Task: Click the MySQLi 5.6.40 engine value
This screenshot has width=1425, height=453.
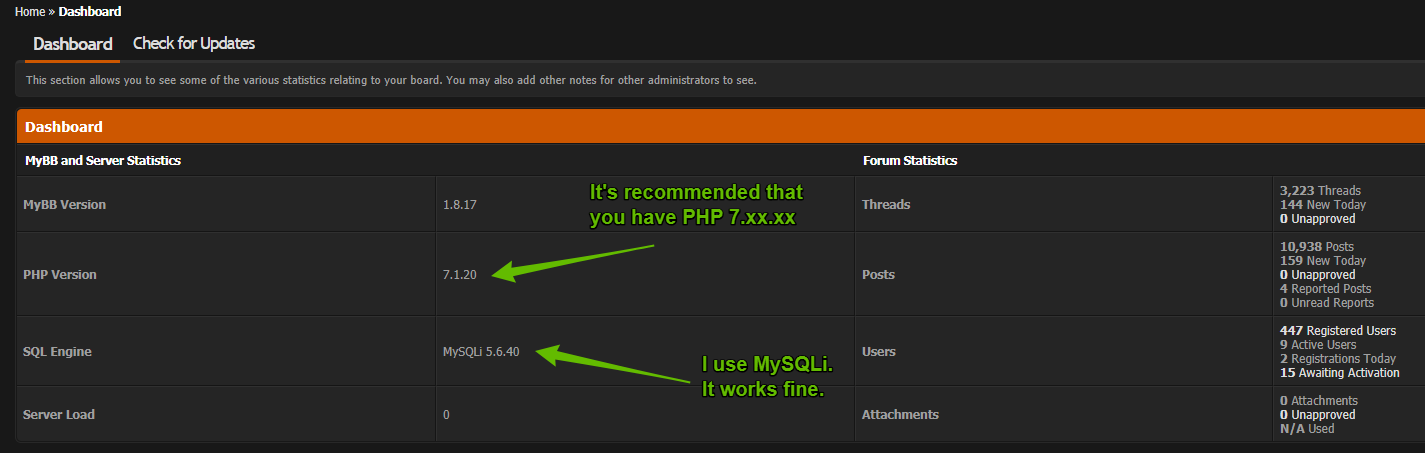Action: tap(481, 351)
